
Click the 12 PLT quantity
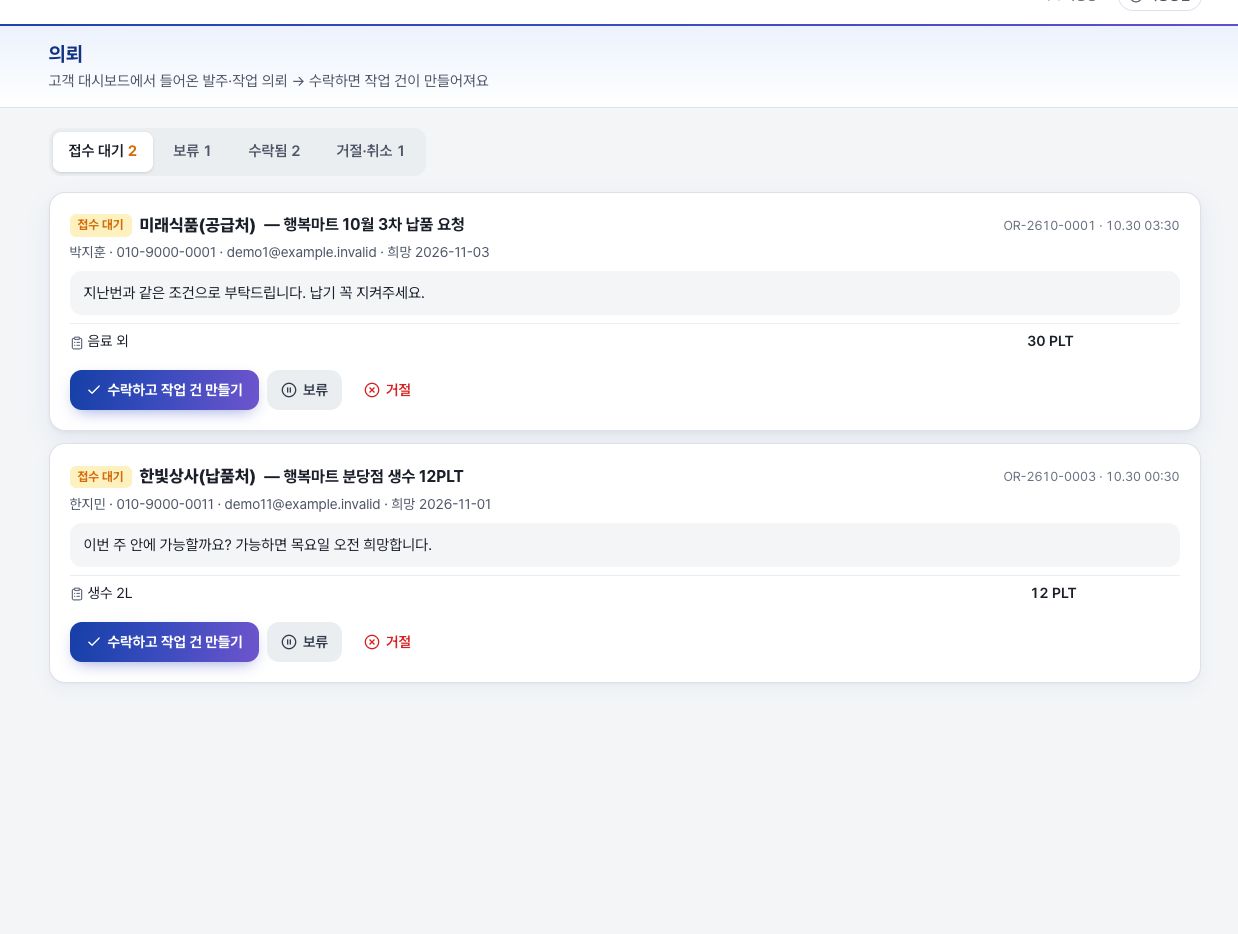point(1053,593)
